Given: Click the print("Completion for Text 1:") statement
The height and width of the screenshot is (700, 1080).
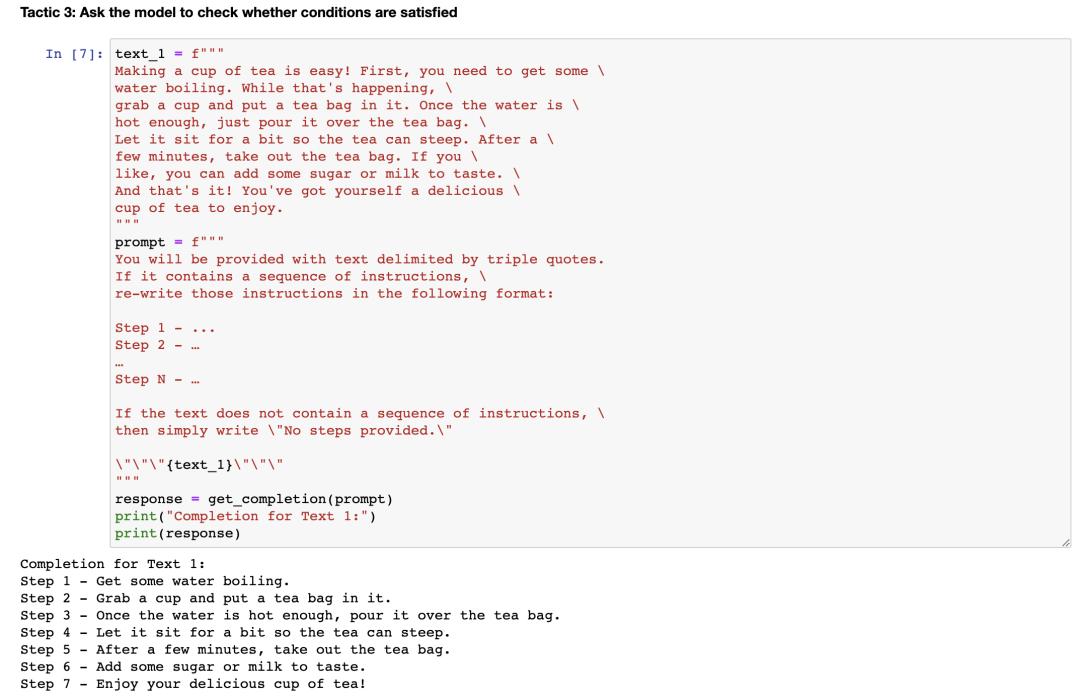Looking at the screenshot, I should (245, 516).
